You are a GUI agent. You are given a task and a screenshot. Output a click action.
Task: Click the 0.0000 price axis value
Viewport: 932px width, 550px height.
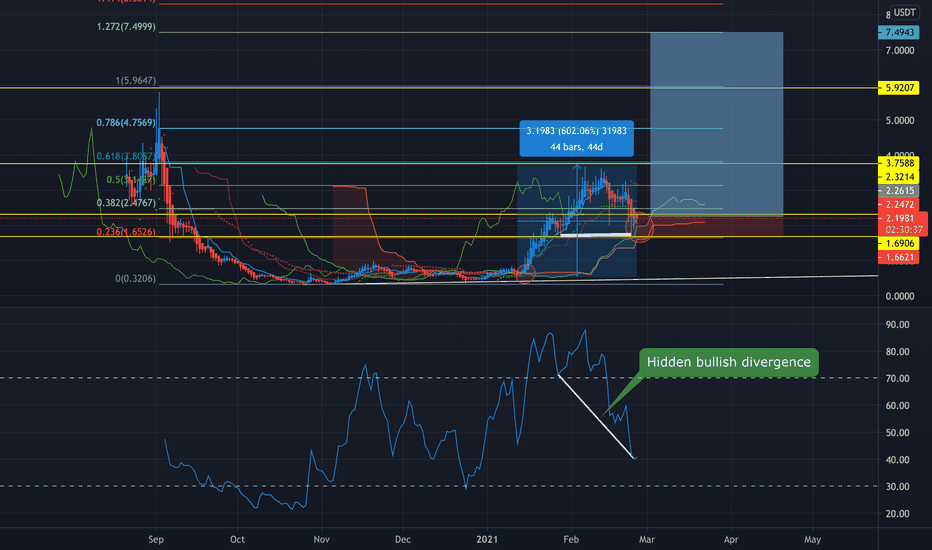pyautogui.click(x=900, y=296)
